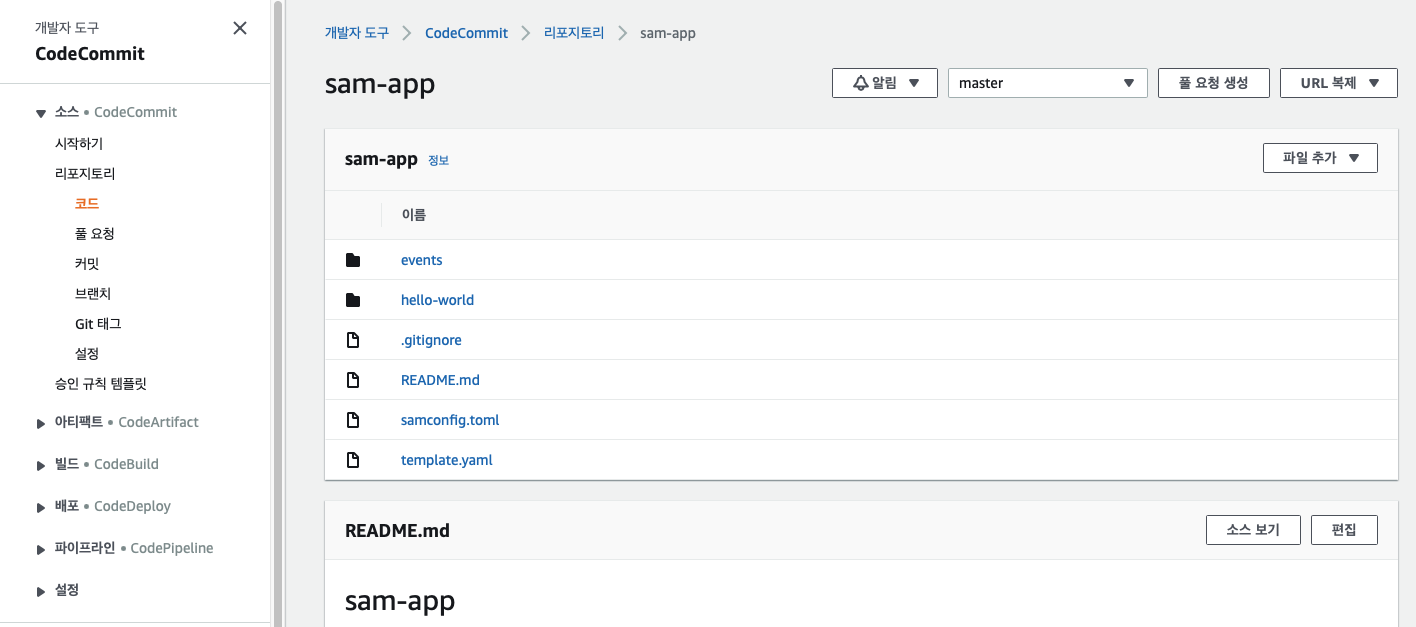Expand the 설정 section at sidebar bottom
Viewport: 1416px width, 627px height.
coord(41,591)
